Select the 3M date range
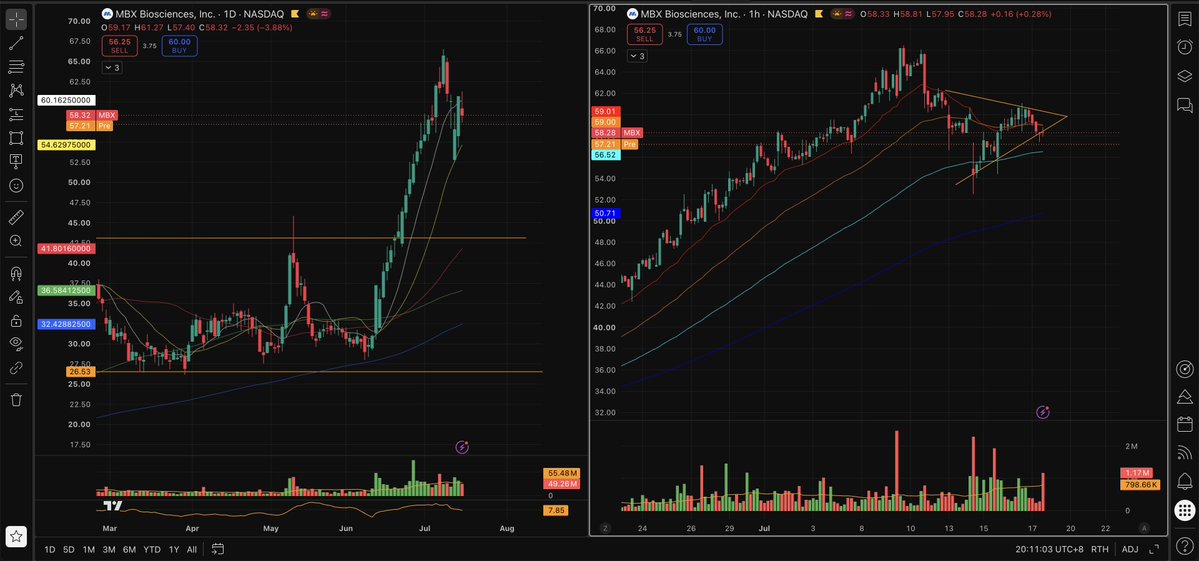 [x=109, y=549]
